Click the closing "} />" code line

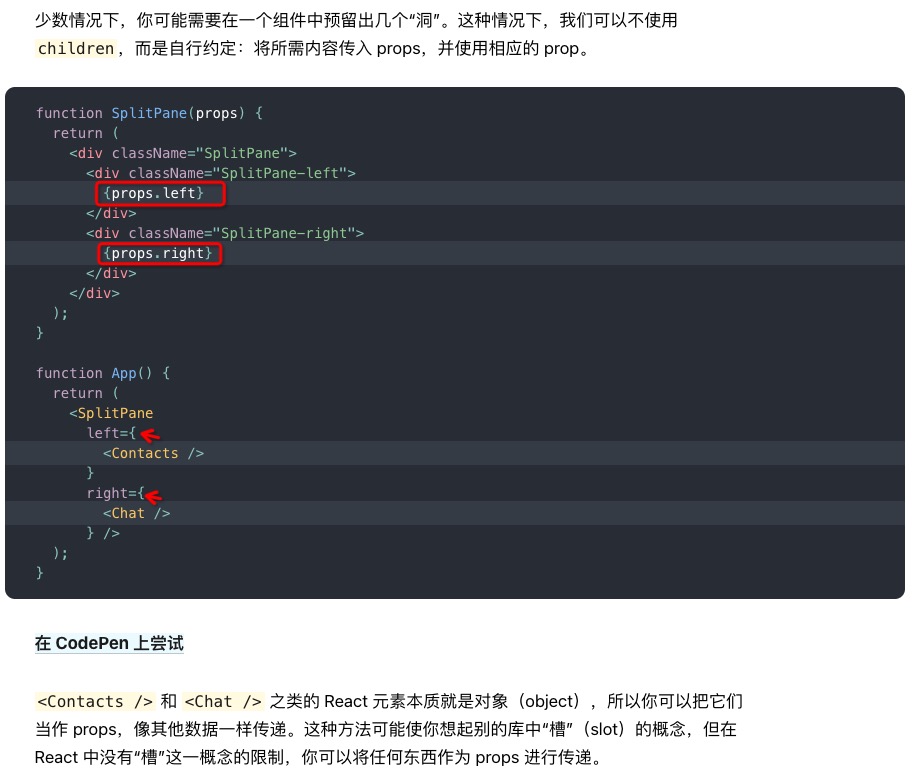click(103, 533)
